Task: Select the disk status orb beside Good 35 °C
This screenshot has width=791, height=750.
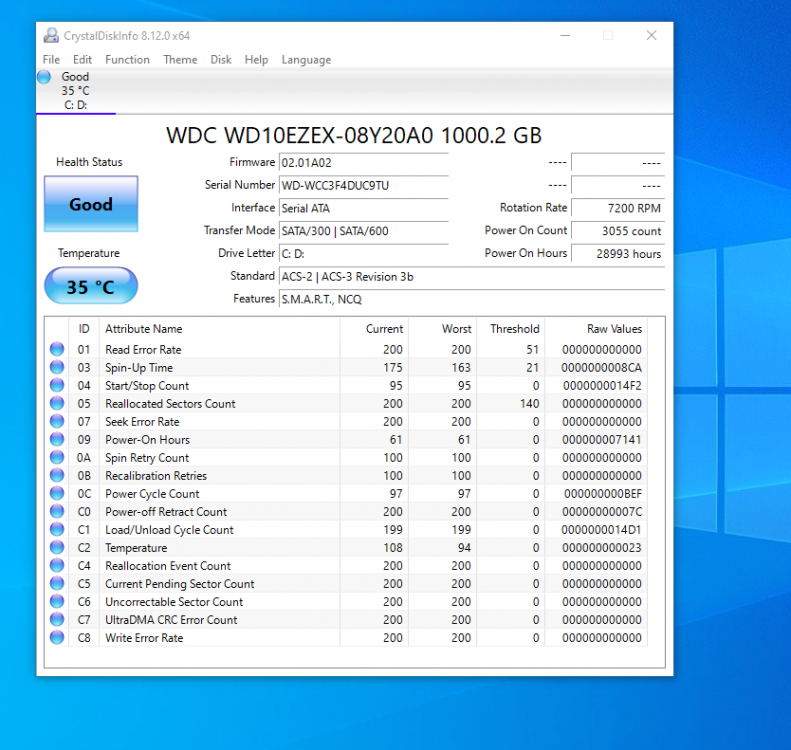Action: coord(44,77)
